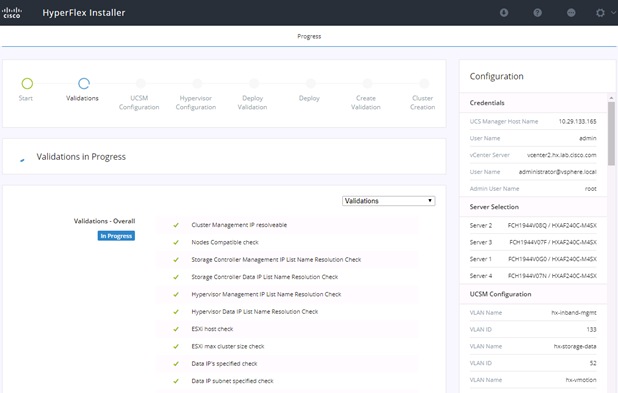
Task: Click the Validations step label
Action: click(x=82, y=98)
